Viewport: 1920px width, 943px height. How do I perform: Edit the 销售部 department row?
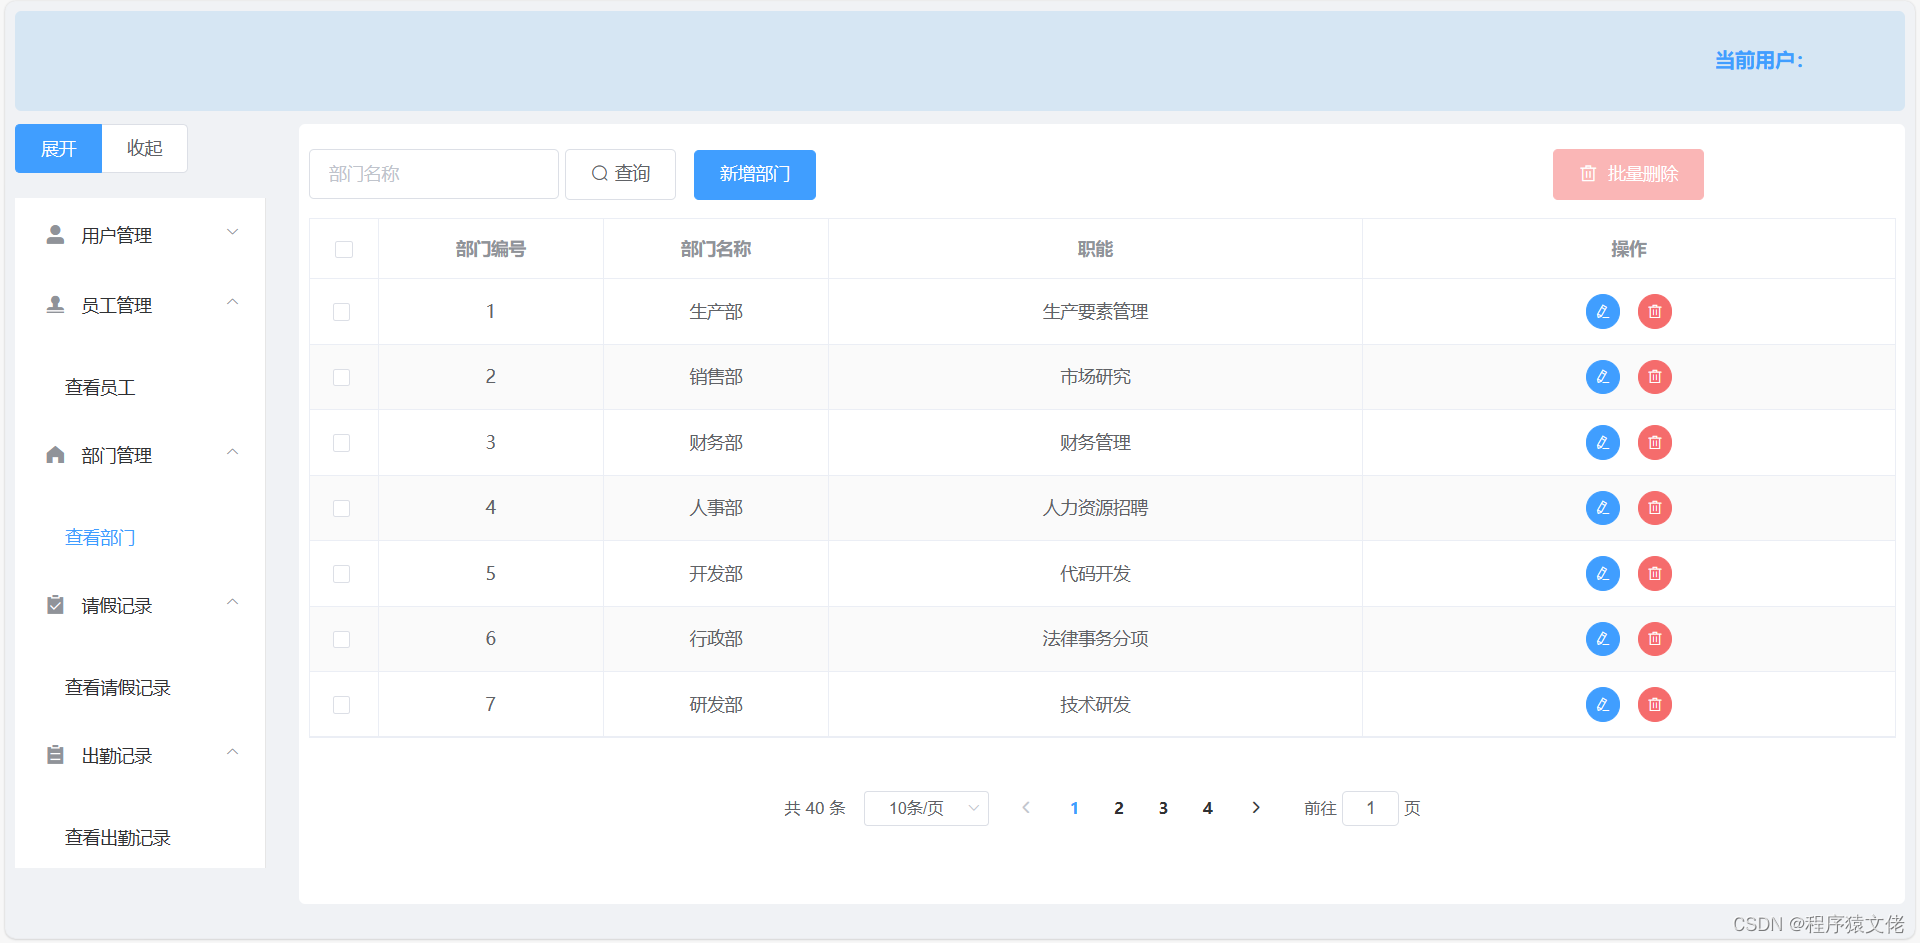pos(1602,377)
